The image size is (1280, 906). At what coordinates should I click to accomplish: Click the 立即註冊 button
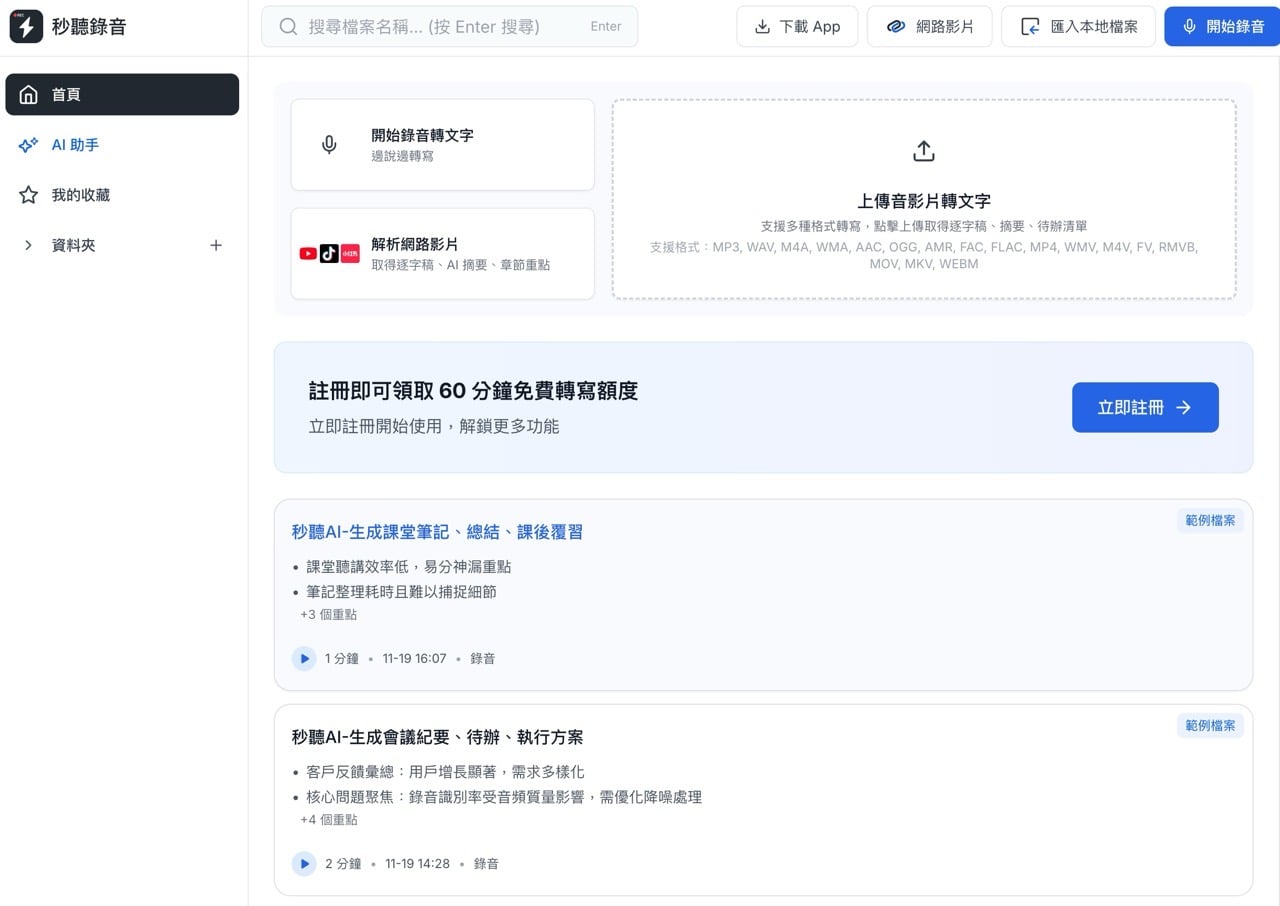pyautogui.click(x=1145, y=407)
